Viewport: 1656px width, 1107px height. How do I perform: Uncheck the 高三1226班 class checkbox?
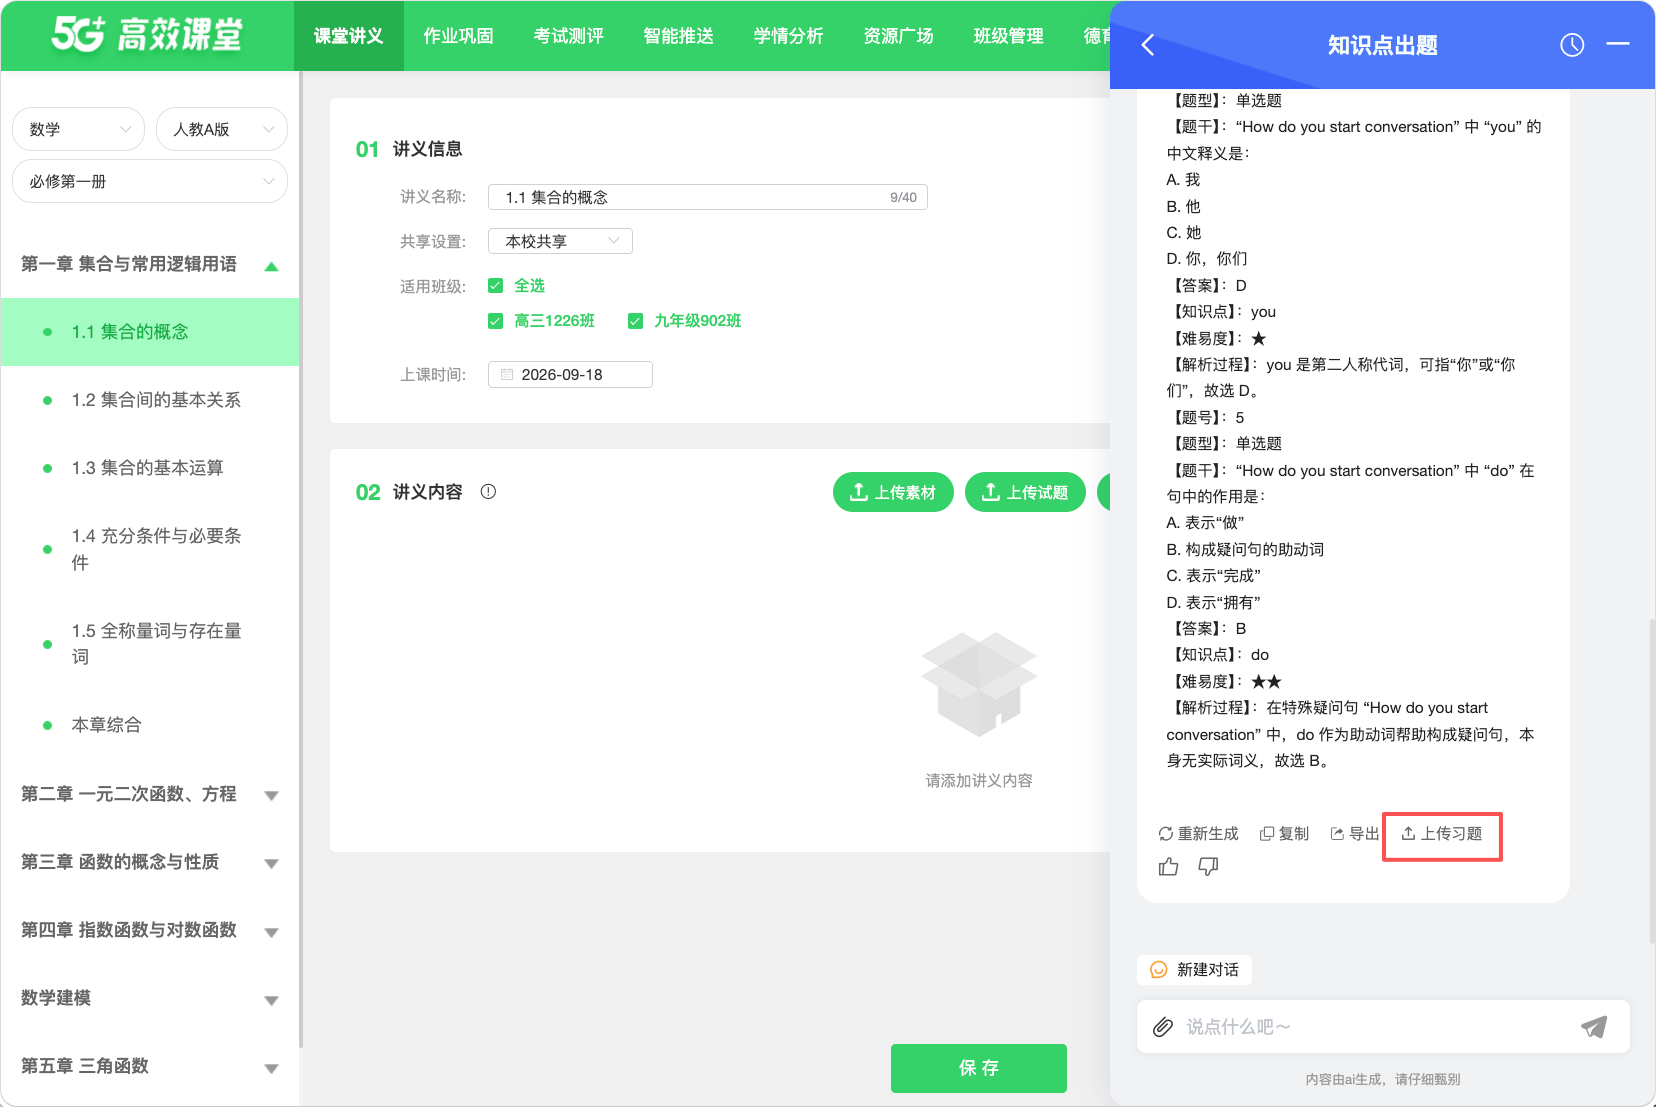495,321
